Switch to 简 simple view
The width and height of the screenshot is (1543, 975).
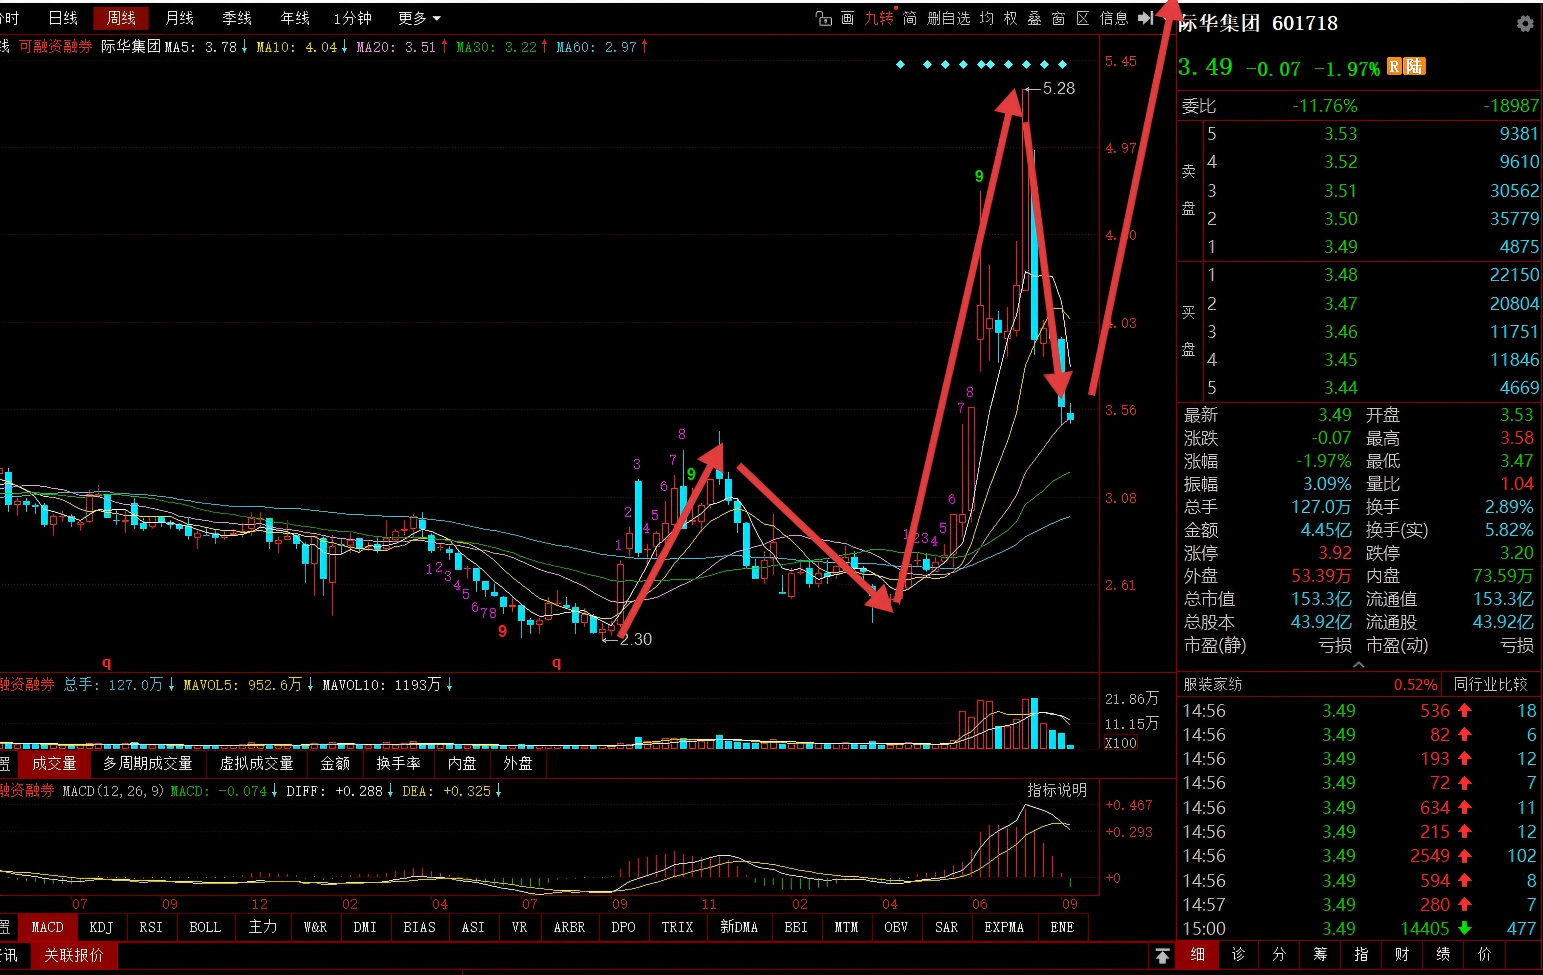point(910,18)
